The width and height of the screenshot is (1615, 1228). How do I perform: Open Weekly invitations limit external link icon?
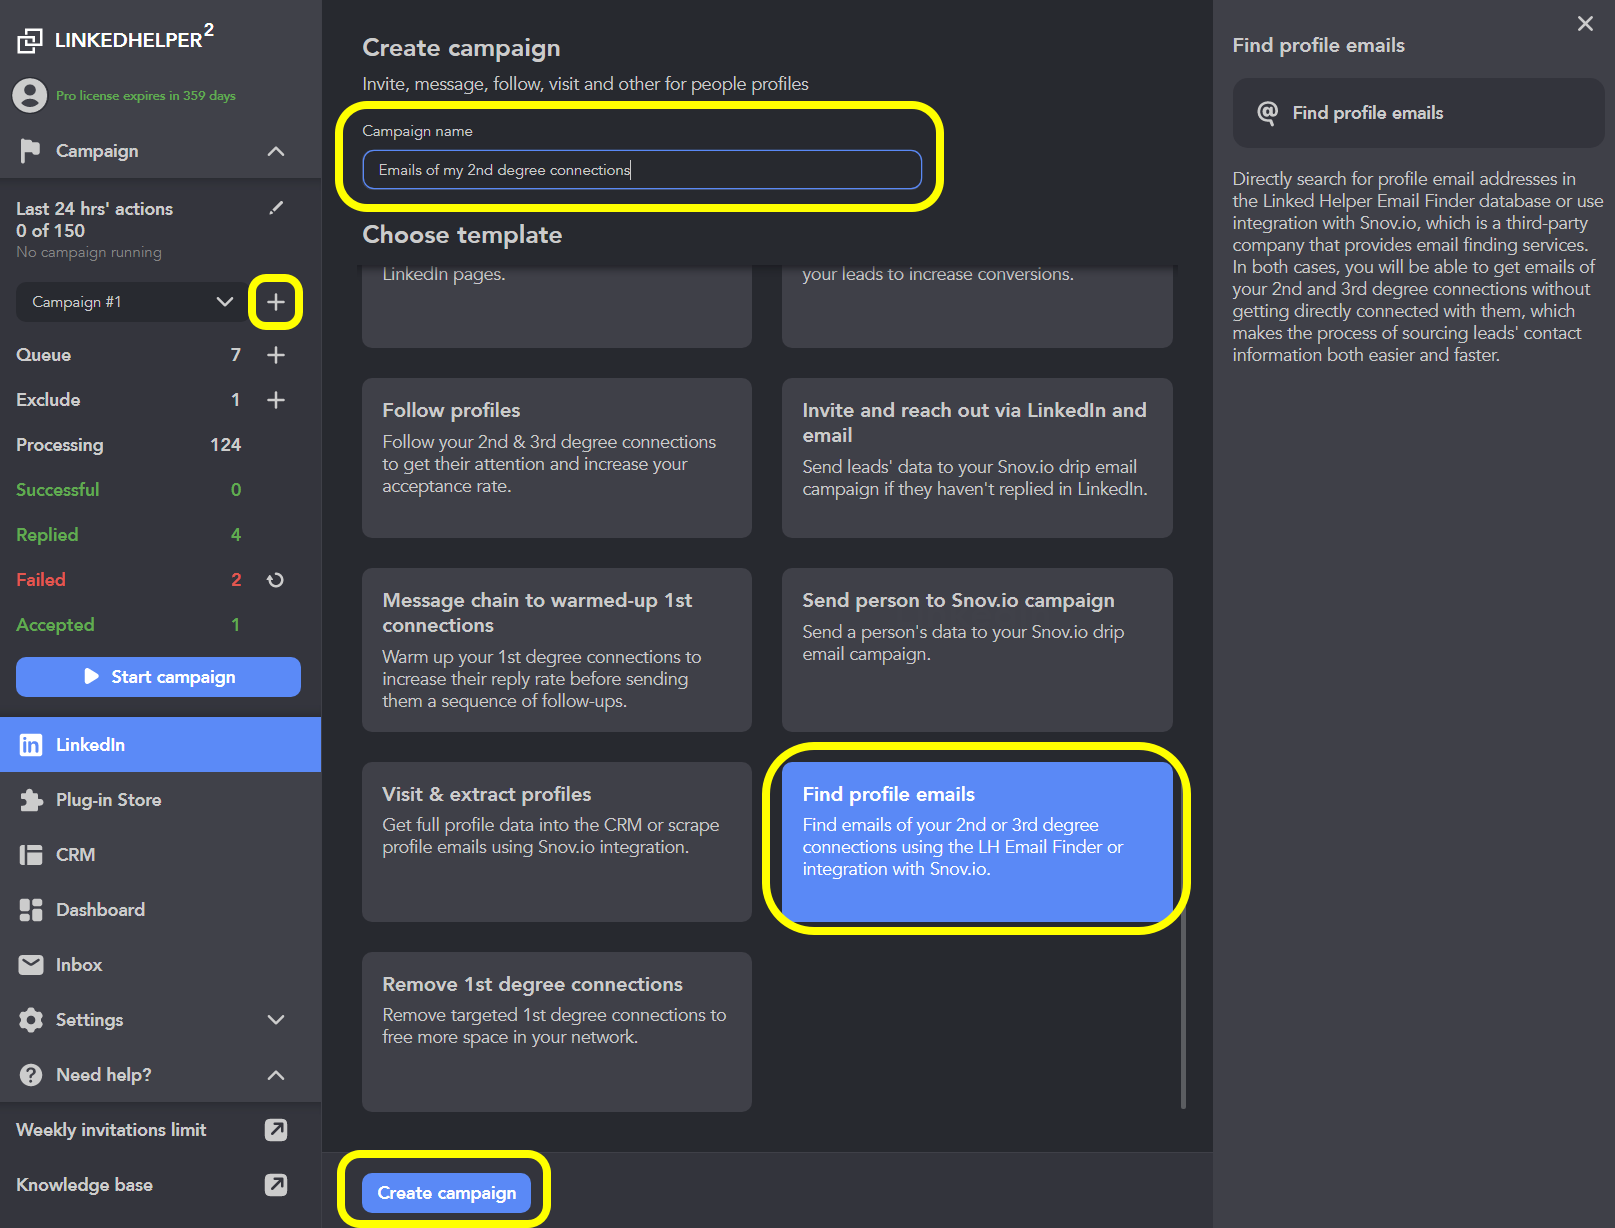276,1130
